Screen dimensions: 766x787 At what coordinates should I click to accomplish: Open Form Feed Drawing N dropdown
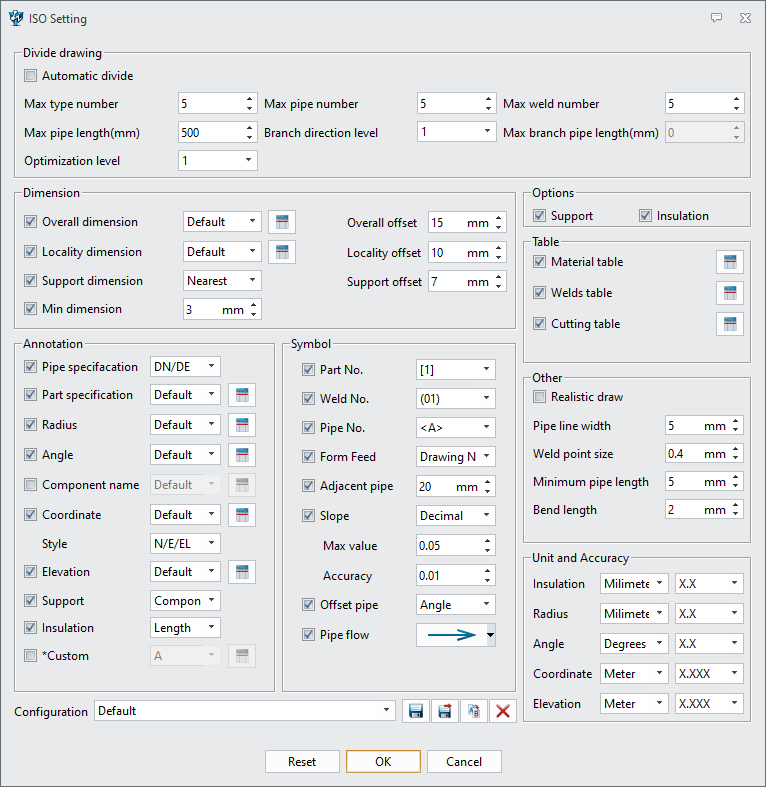(x=455, y=457)
